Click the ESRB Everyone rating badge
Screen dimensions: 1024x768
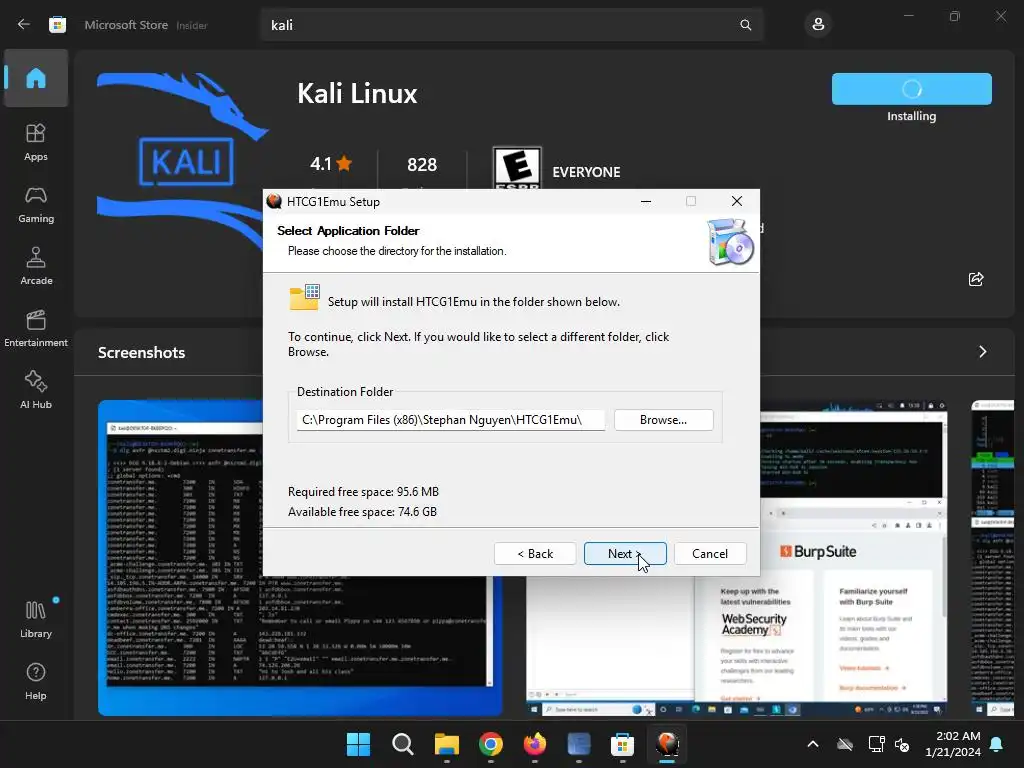(x=517, y=168)
